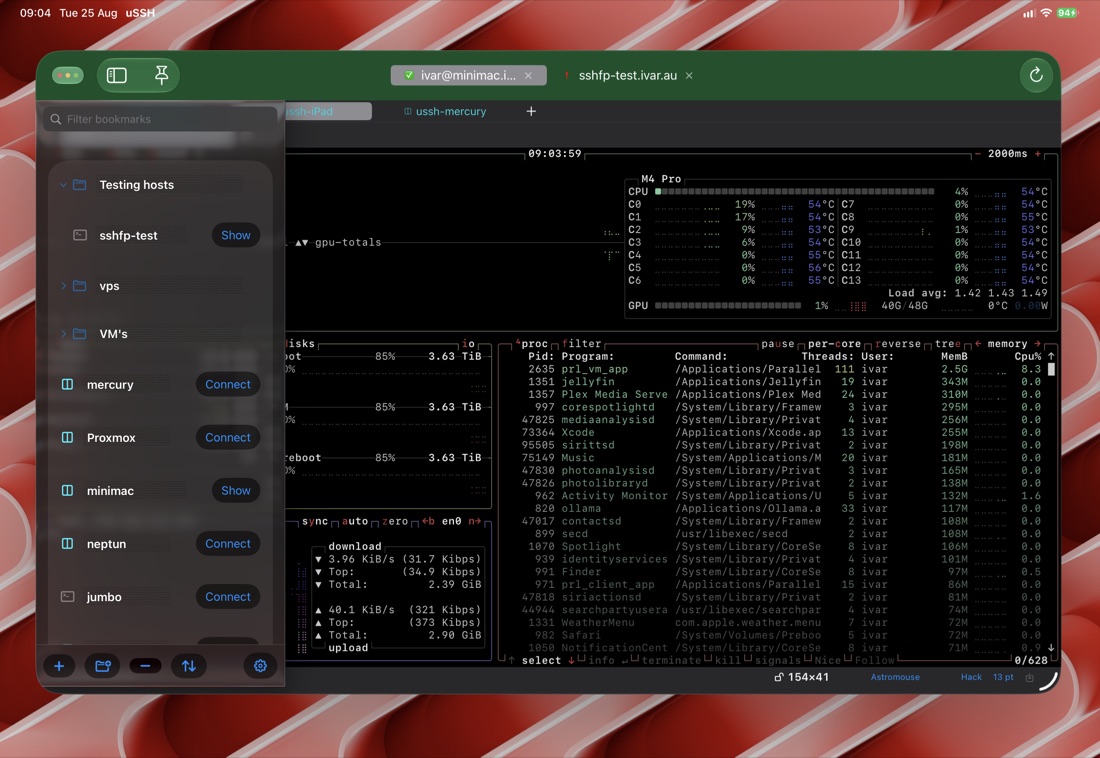1100x758 pixels.
Task: Open the Hack font selector
Action: point(971,677)
